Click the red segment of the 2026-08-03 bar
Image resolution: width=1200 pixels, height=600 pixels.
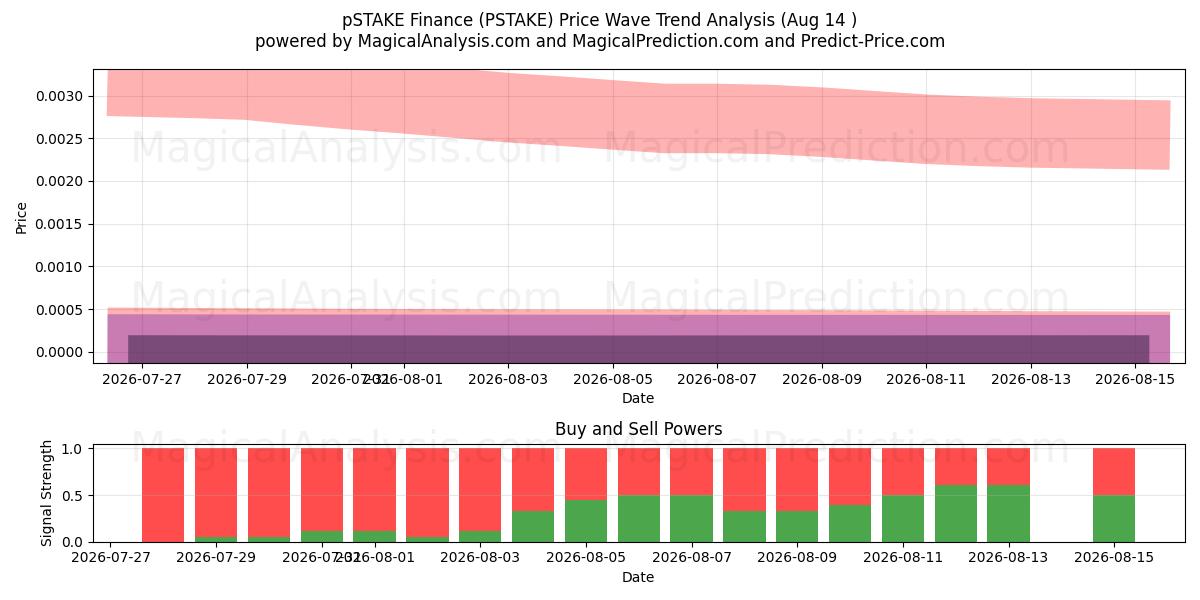(x=480, y=489)
